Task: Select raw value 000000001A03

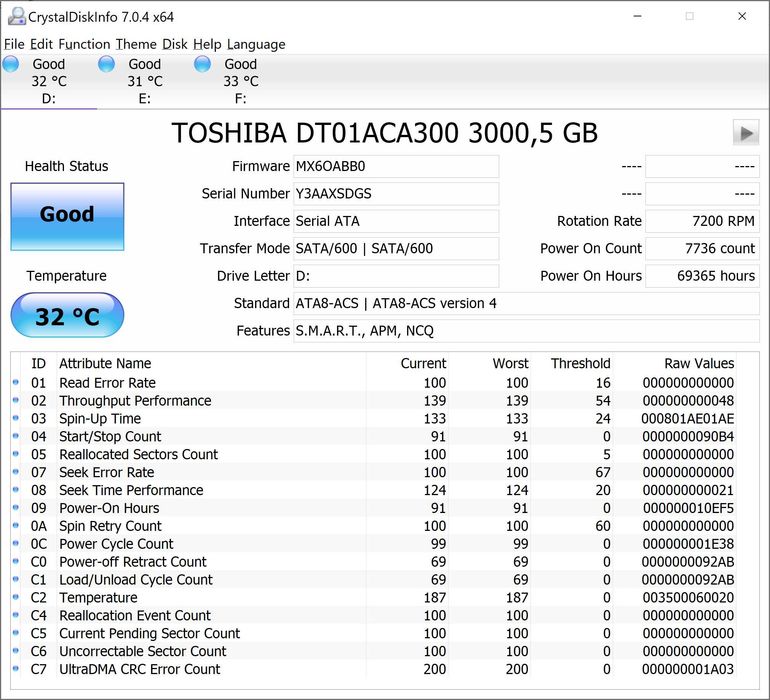Action: pyautogui.click(x=688, y=669)
